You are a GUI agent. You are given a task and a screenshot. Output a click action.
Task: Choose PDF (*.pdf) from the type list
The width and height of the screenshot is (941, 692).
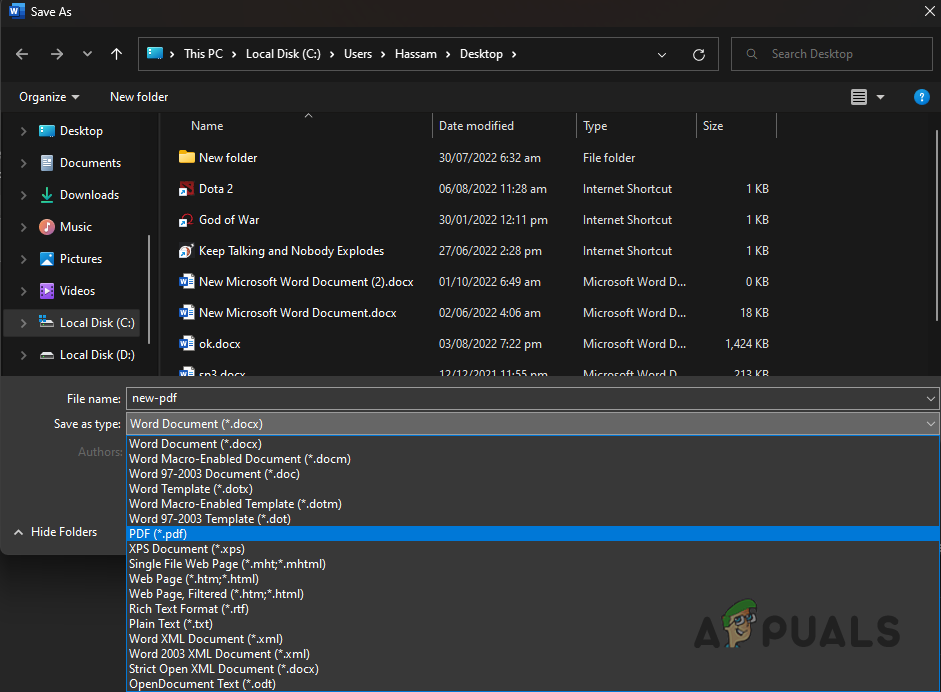tap(158, 534)
